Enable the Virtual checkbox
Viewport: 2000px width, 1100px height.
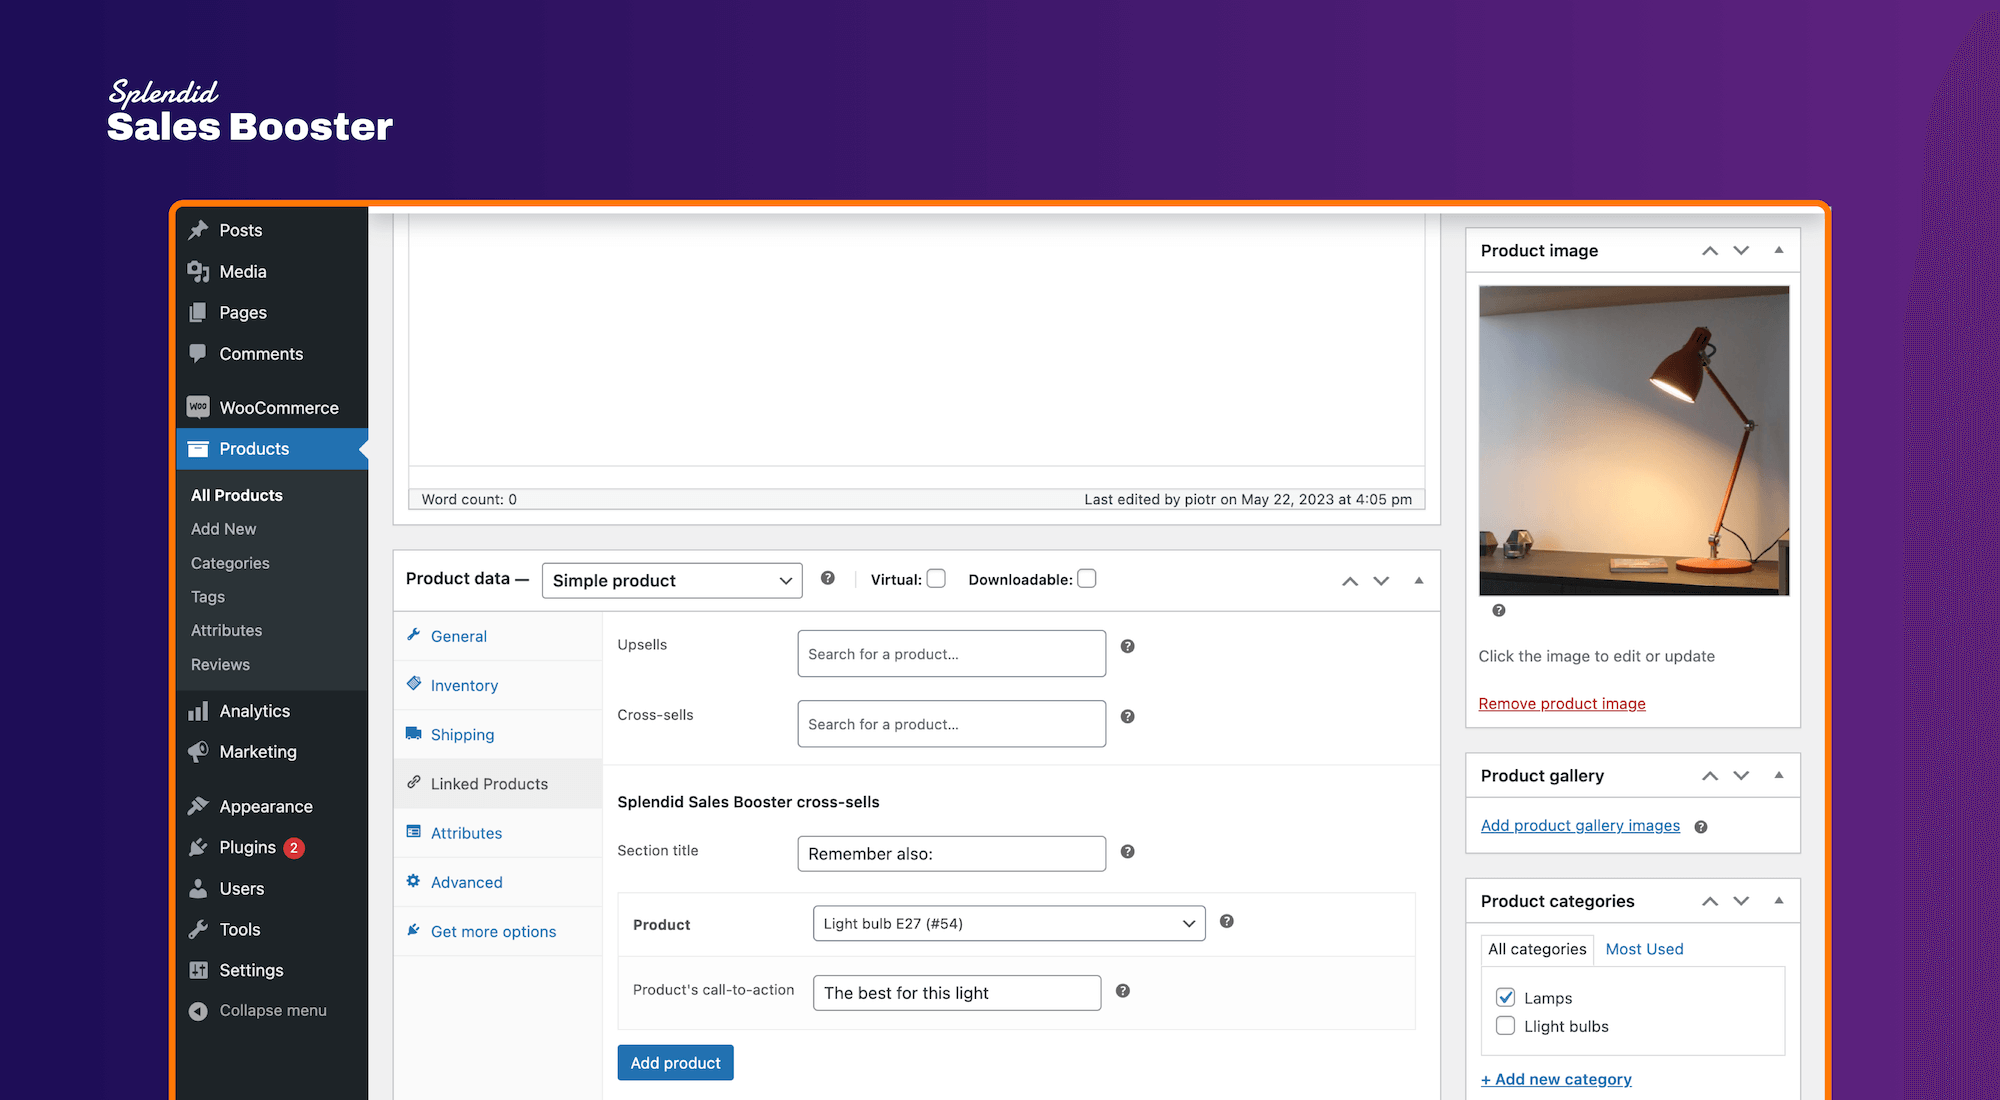click(936, 578)
